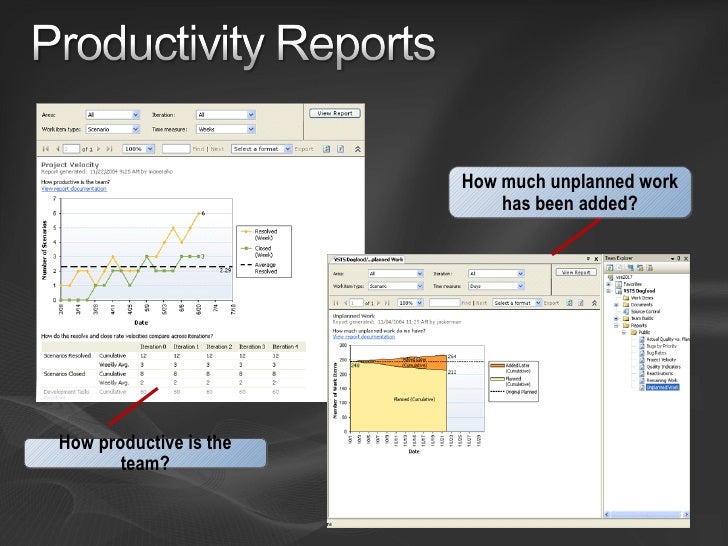Select Unplanned Work report in tree
Screen dimensions: 728x546
click(x=662, y=387)
